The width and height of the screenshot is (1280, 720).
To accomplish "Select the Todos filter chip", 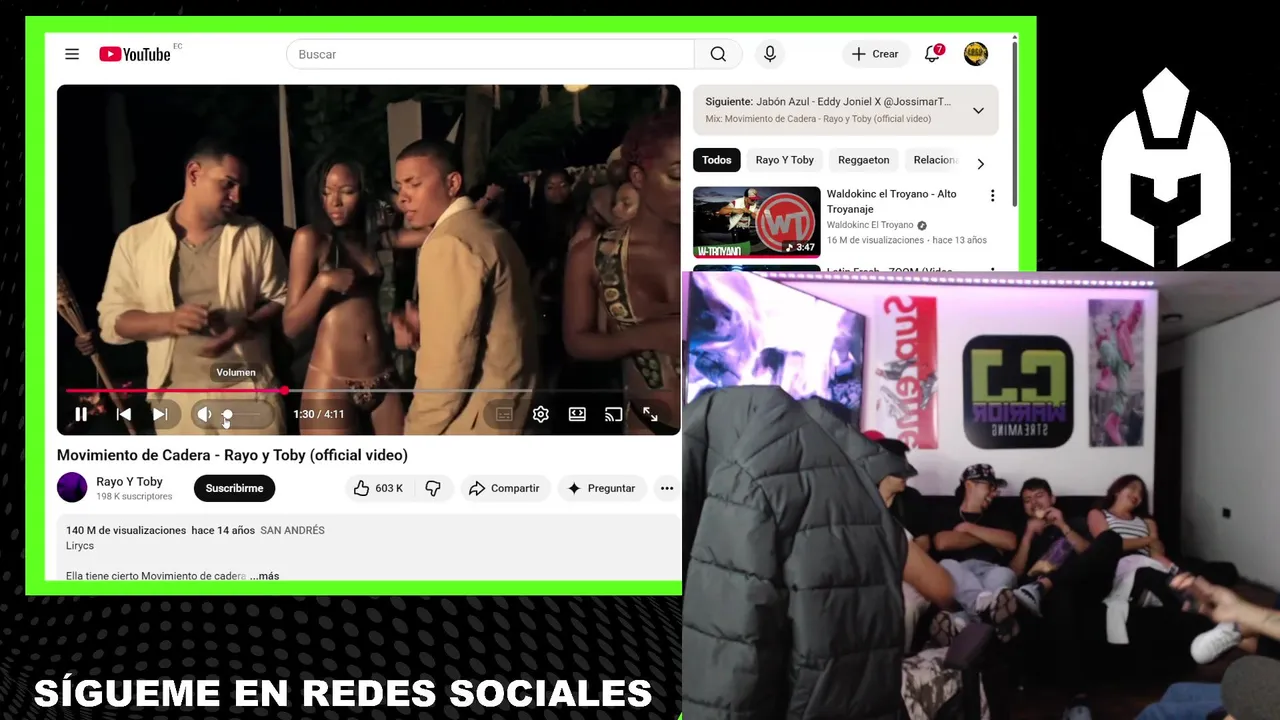I will [716, 160].
